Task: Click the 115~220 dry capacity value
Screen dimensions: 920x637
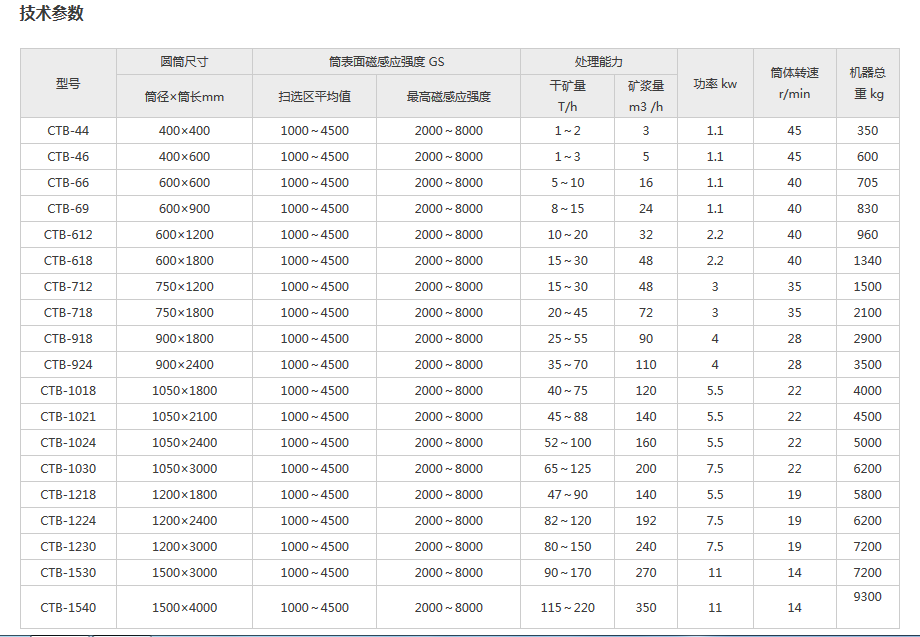Action: [x=570, y=606]
